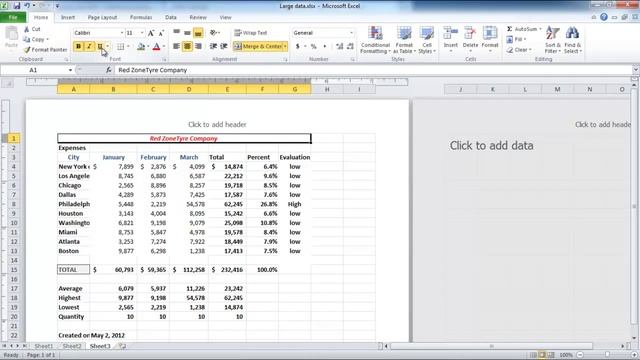Click AutoSum button
This screenshot has height=360, width=640.
pyautogui.click(x=522, y=29)
